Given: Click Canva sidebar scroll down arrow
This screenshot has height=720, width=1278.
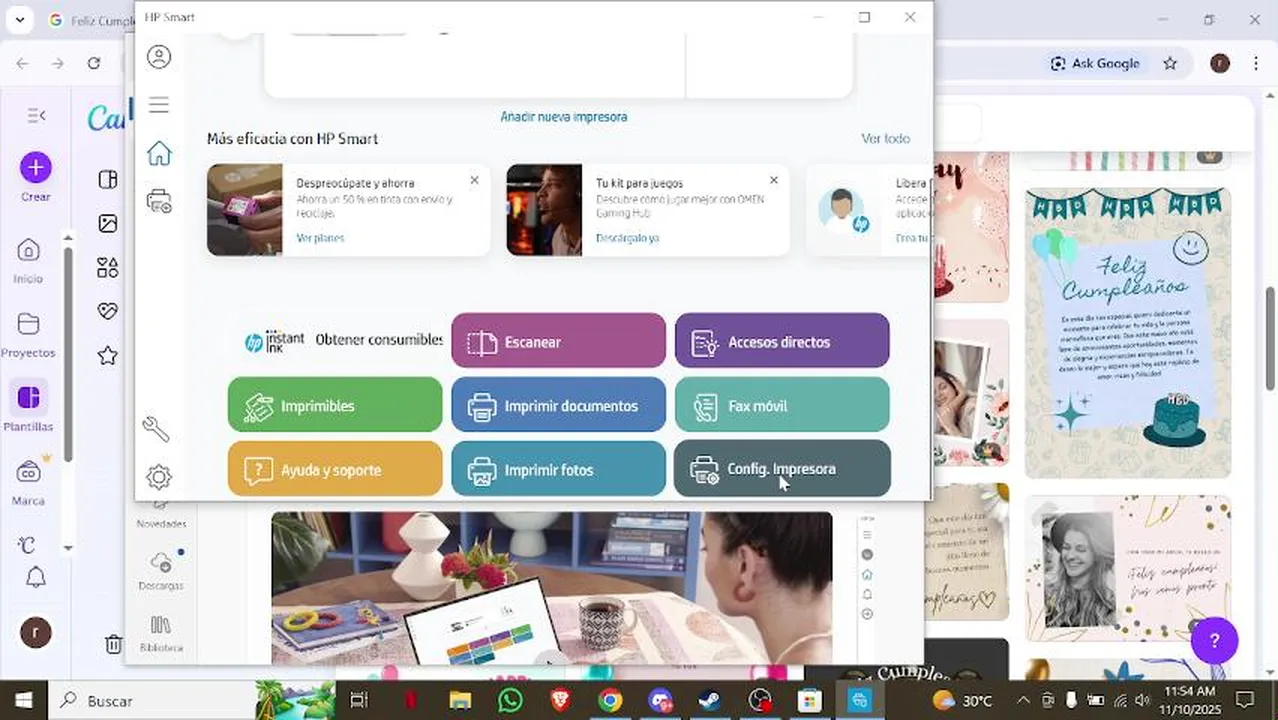Looking at the screenshot, I should pyautogui.click(x=68, y=548).
